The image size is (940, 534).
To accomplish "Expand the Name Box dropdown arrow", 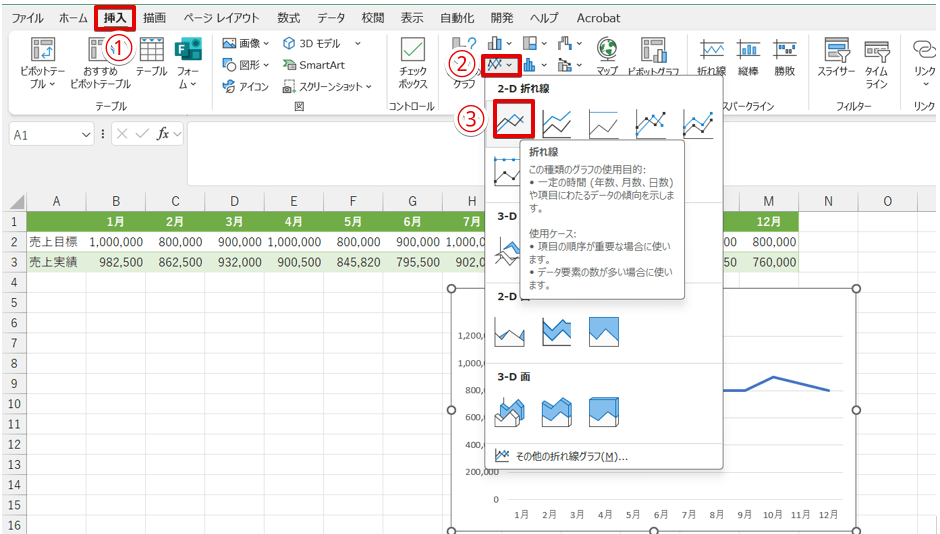I will coord(87,134).
